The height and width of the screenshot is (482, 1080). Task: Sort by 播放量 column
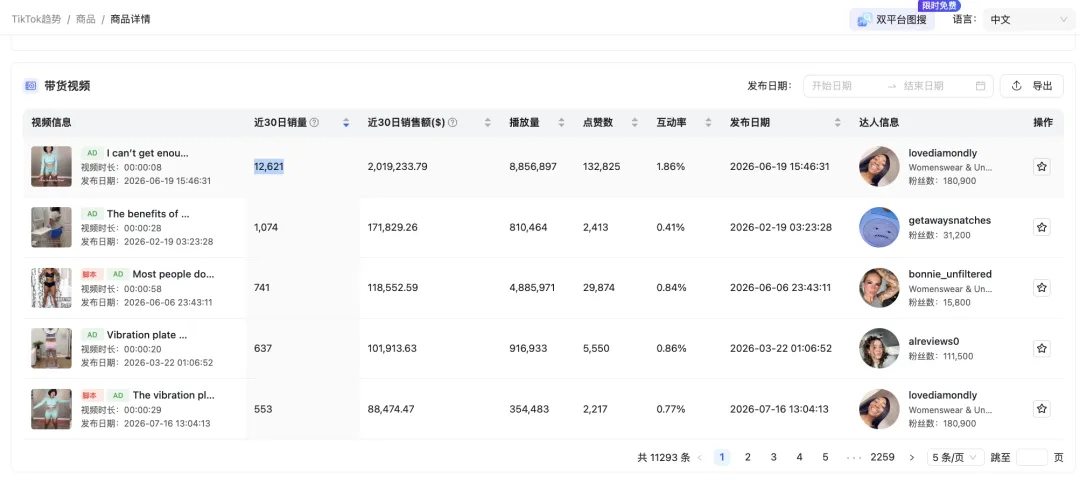(561, 123)
